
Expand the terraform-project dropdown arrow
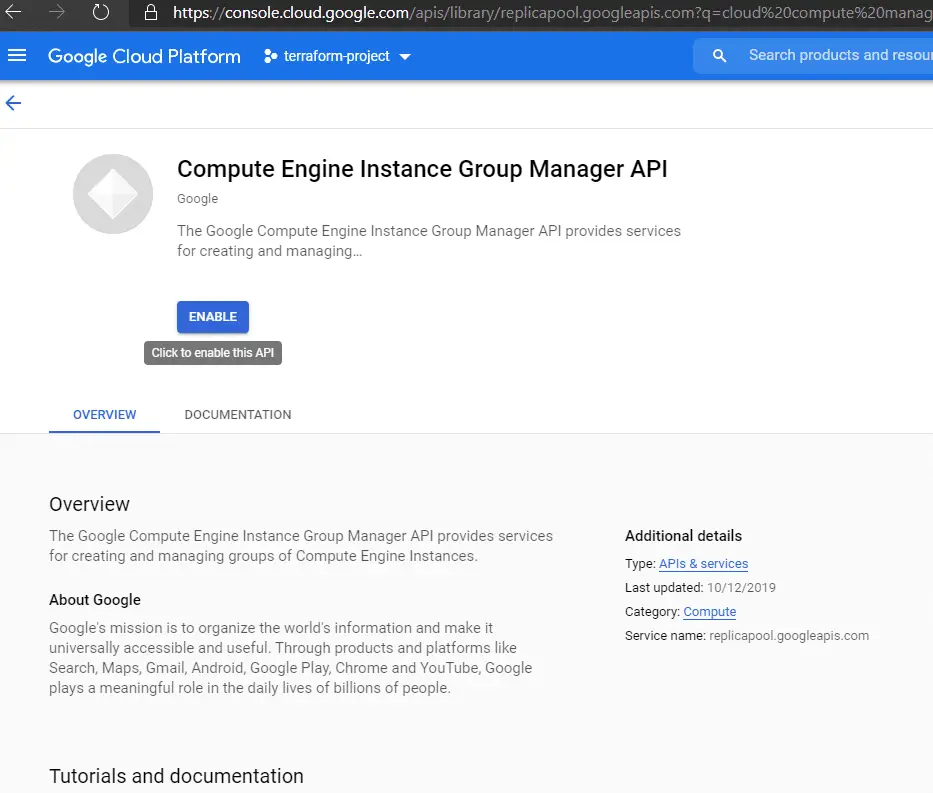(x=405, y=57)
